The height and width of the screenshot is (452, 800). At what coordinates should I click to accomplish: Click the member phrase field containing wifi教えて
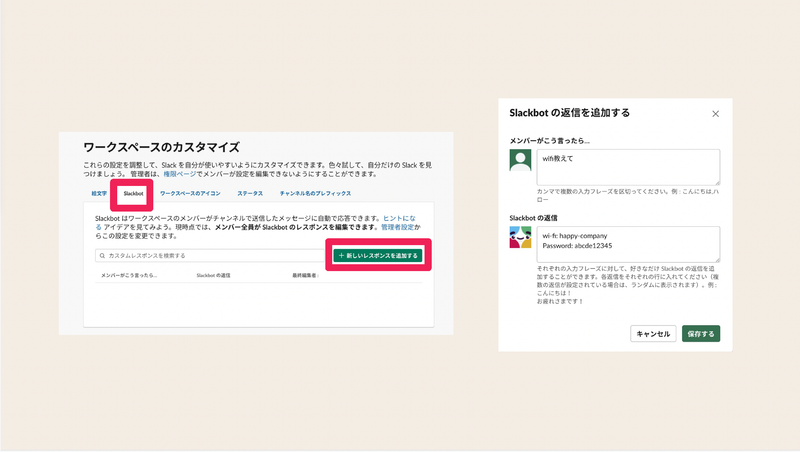628,167
